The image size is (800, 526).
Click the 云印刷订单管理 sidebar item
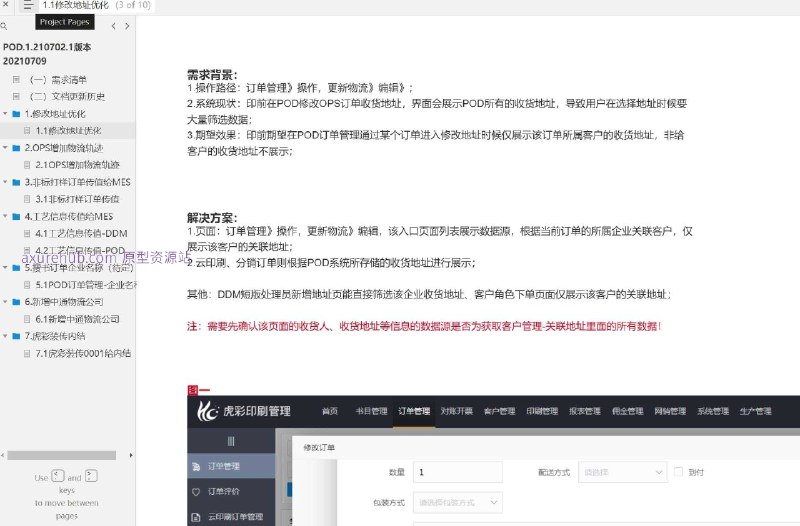pos(236,517)
